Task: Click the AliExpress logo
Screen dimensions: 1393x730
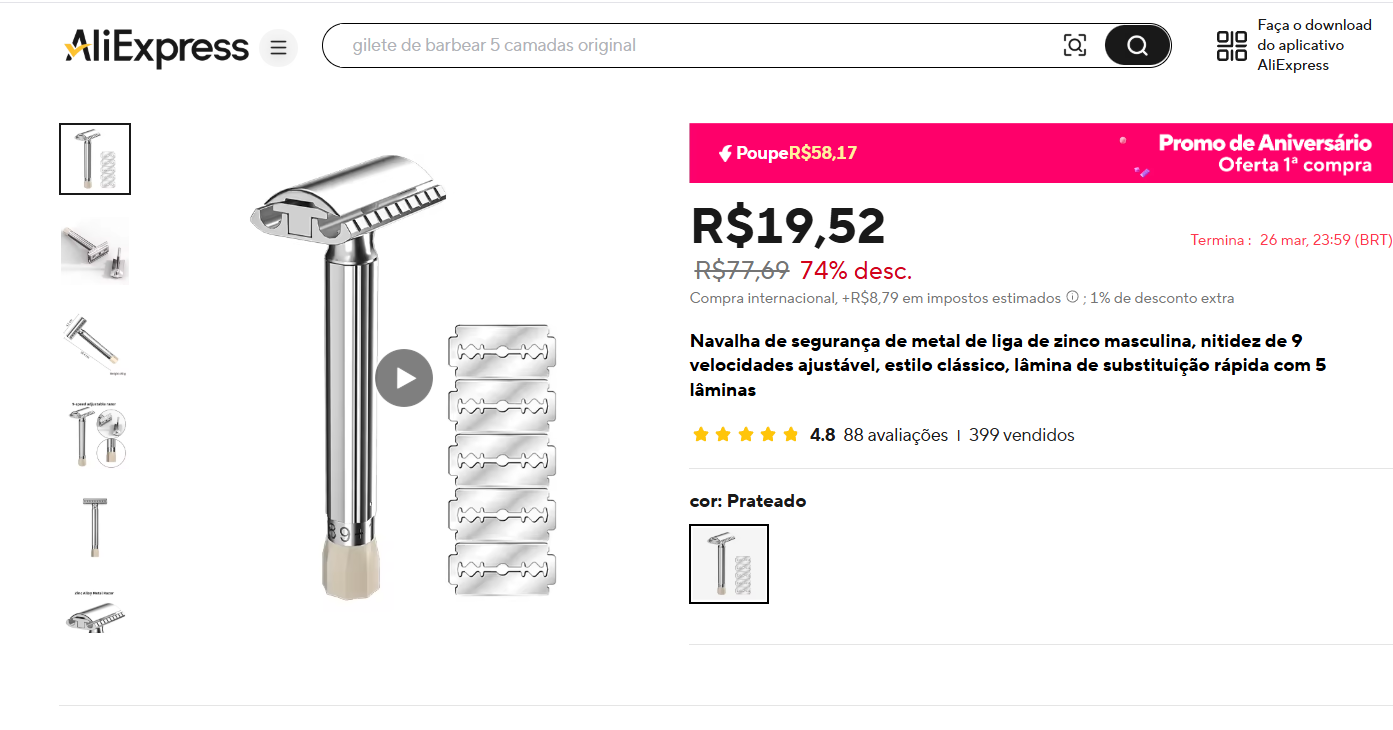Action: [156, 47]
